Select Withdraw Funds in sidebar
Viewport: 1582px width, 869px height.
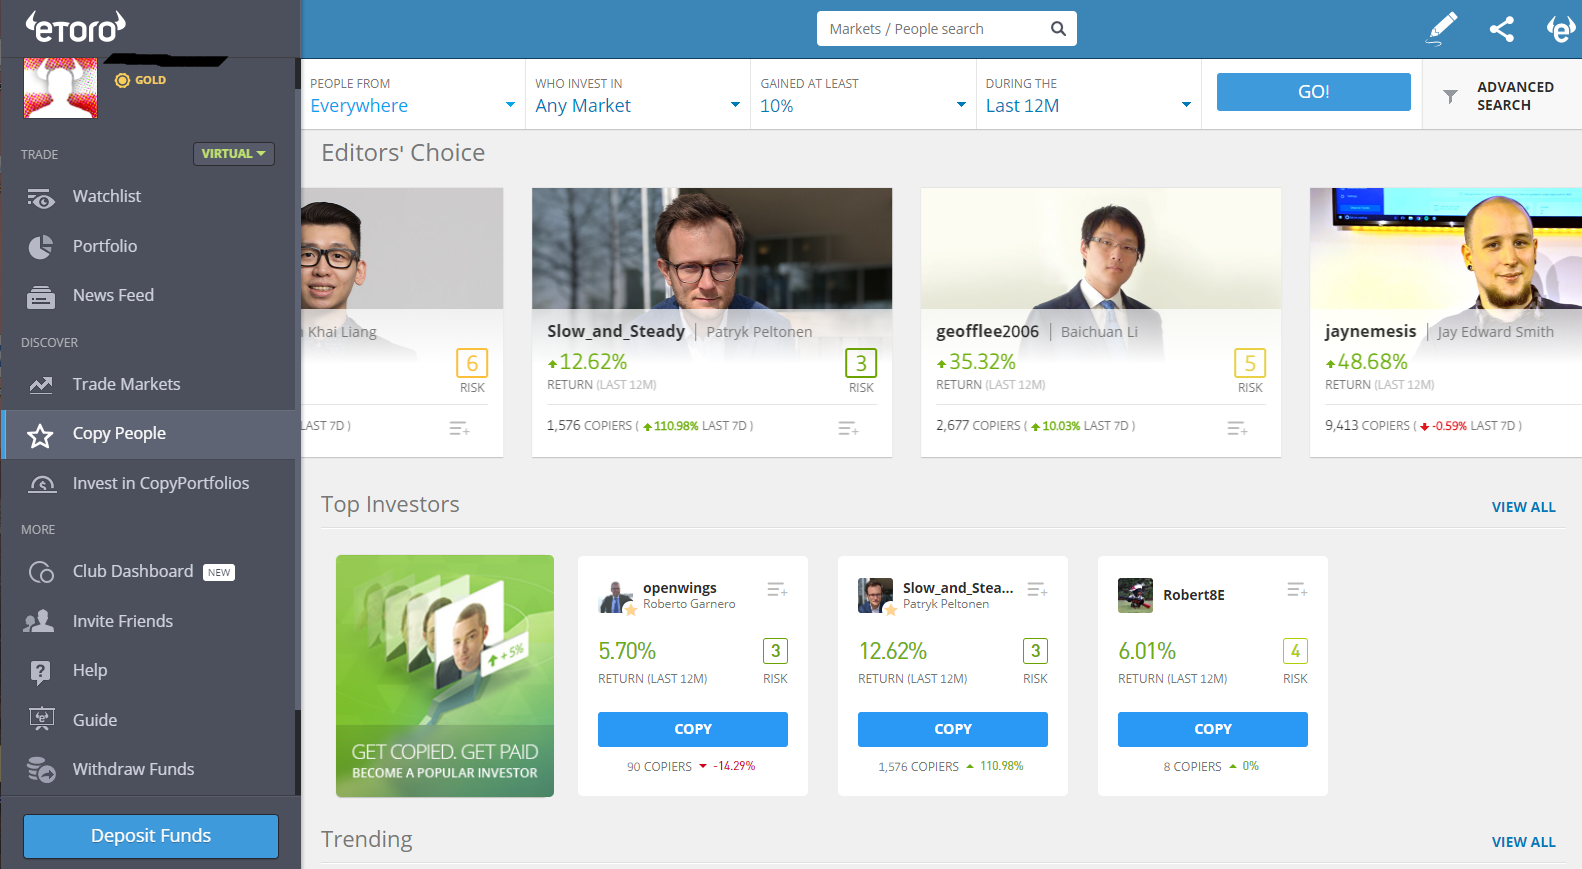click(148, 769)
